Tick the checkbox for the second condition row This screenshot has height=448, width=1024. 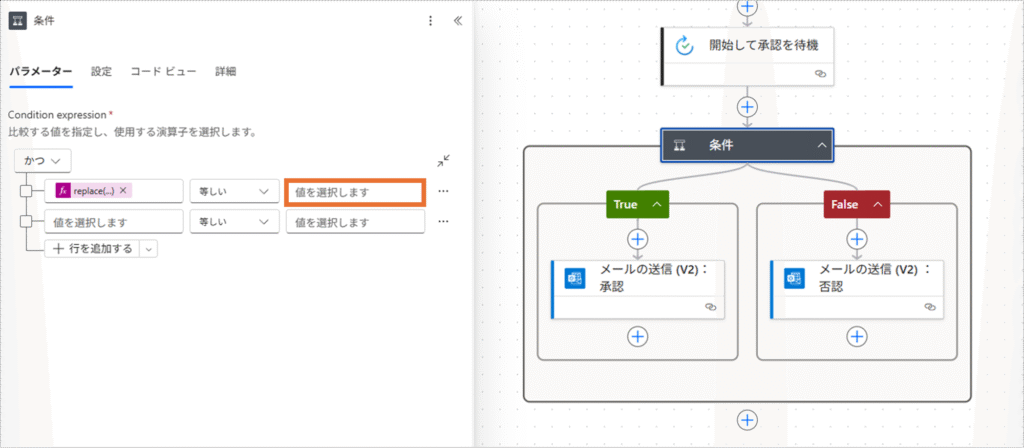pos(27,221)
